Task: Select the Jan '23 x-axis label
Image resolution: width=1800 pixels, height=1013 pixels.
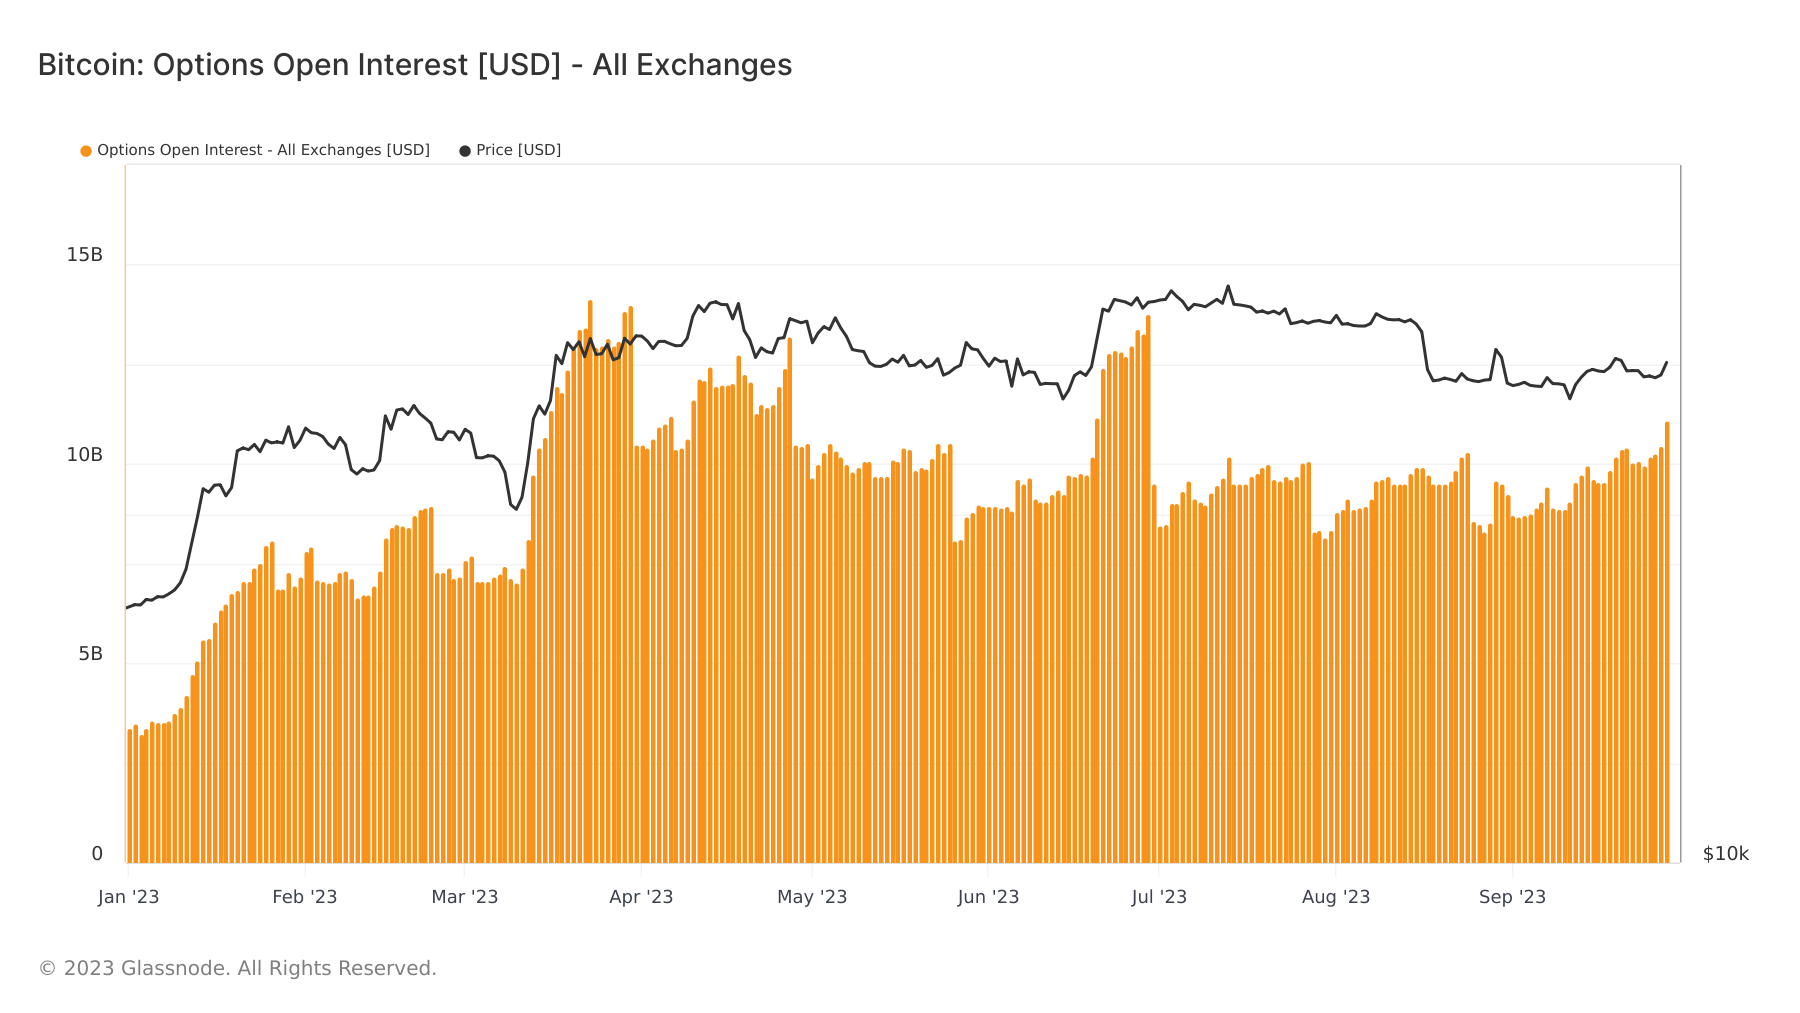Action: [128, 897]
